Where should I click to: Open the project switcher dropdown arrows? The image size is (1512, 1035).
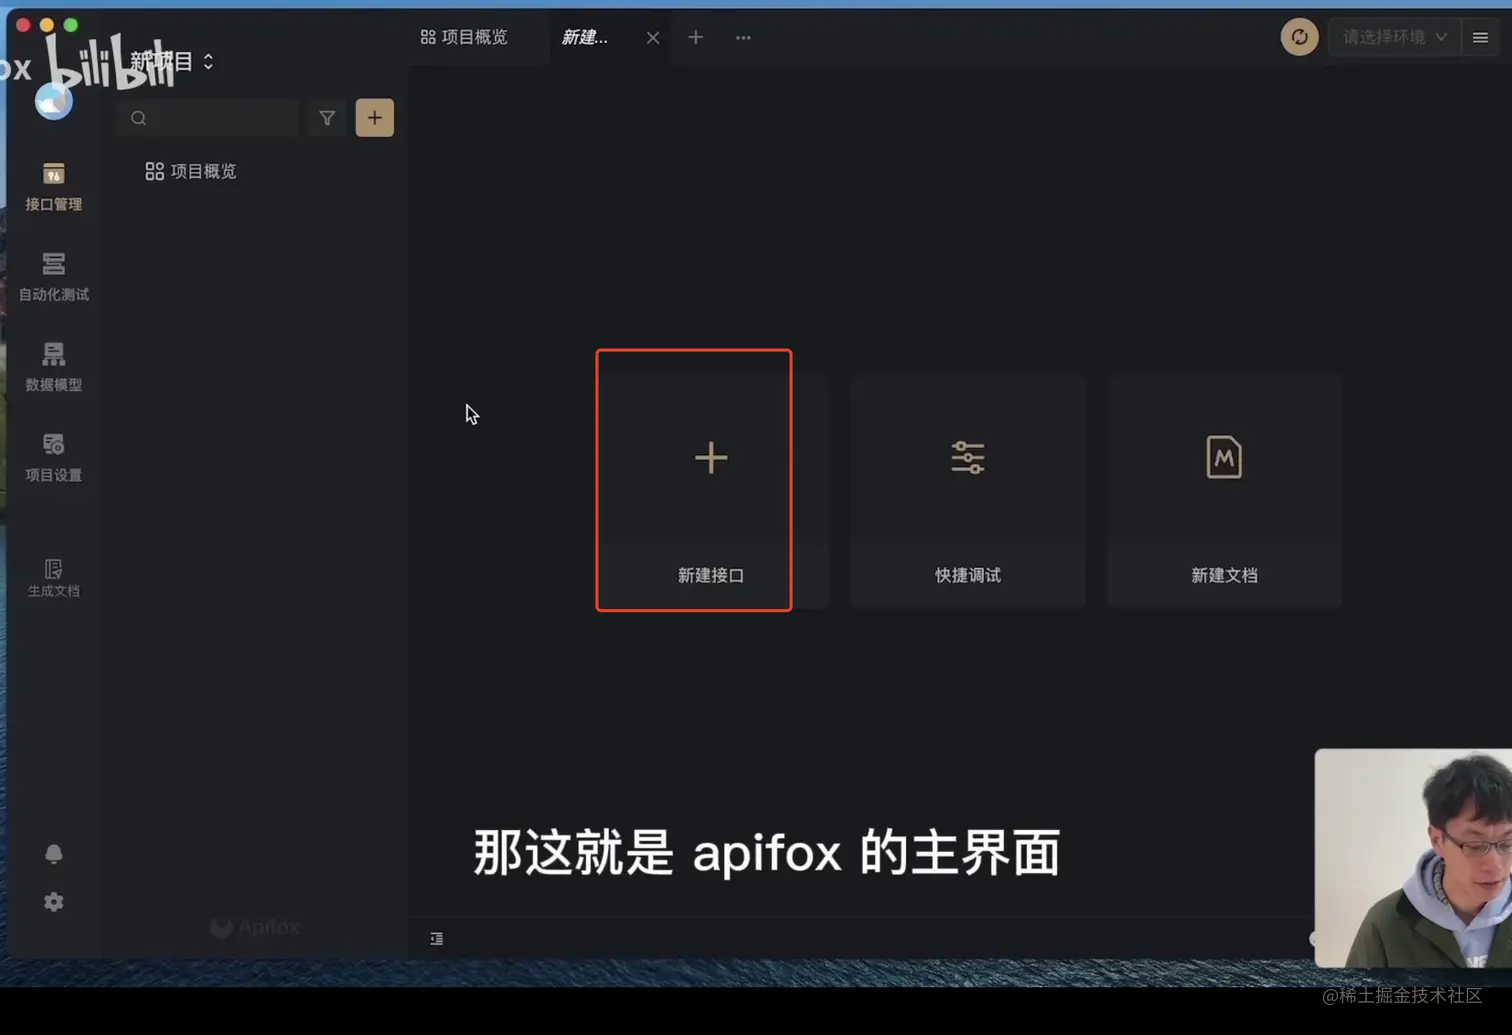(208, 61)
